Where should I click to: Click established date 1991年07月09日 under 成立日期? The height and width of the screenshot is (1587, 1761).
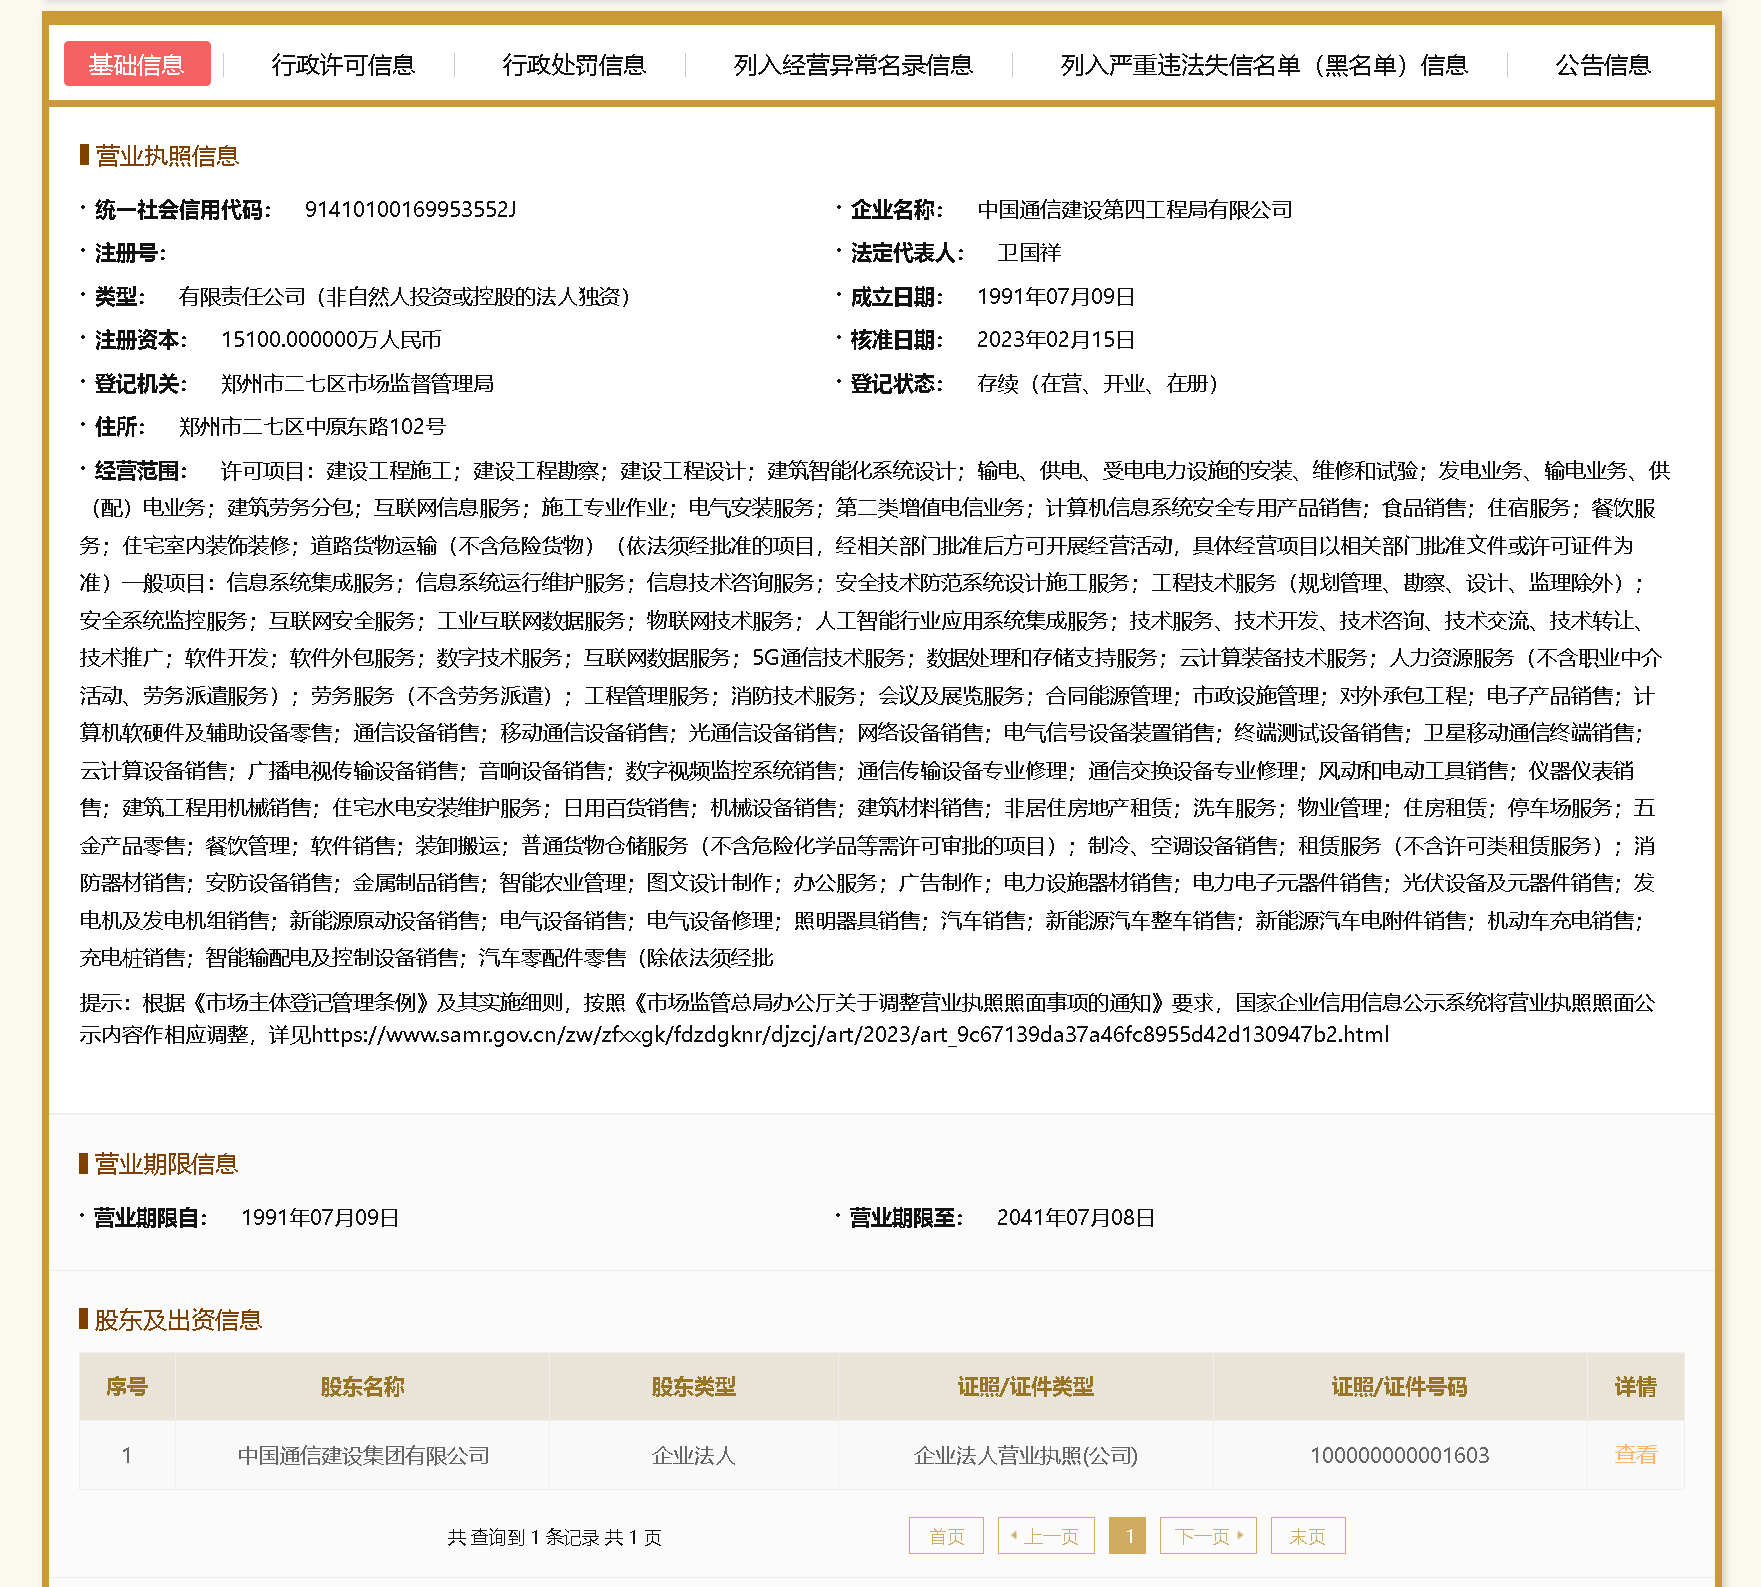pos(1056,297)
